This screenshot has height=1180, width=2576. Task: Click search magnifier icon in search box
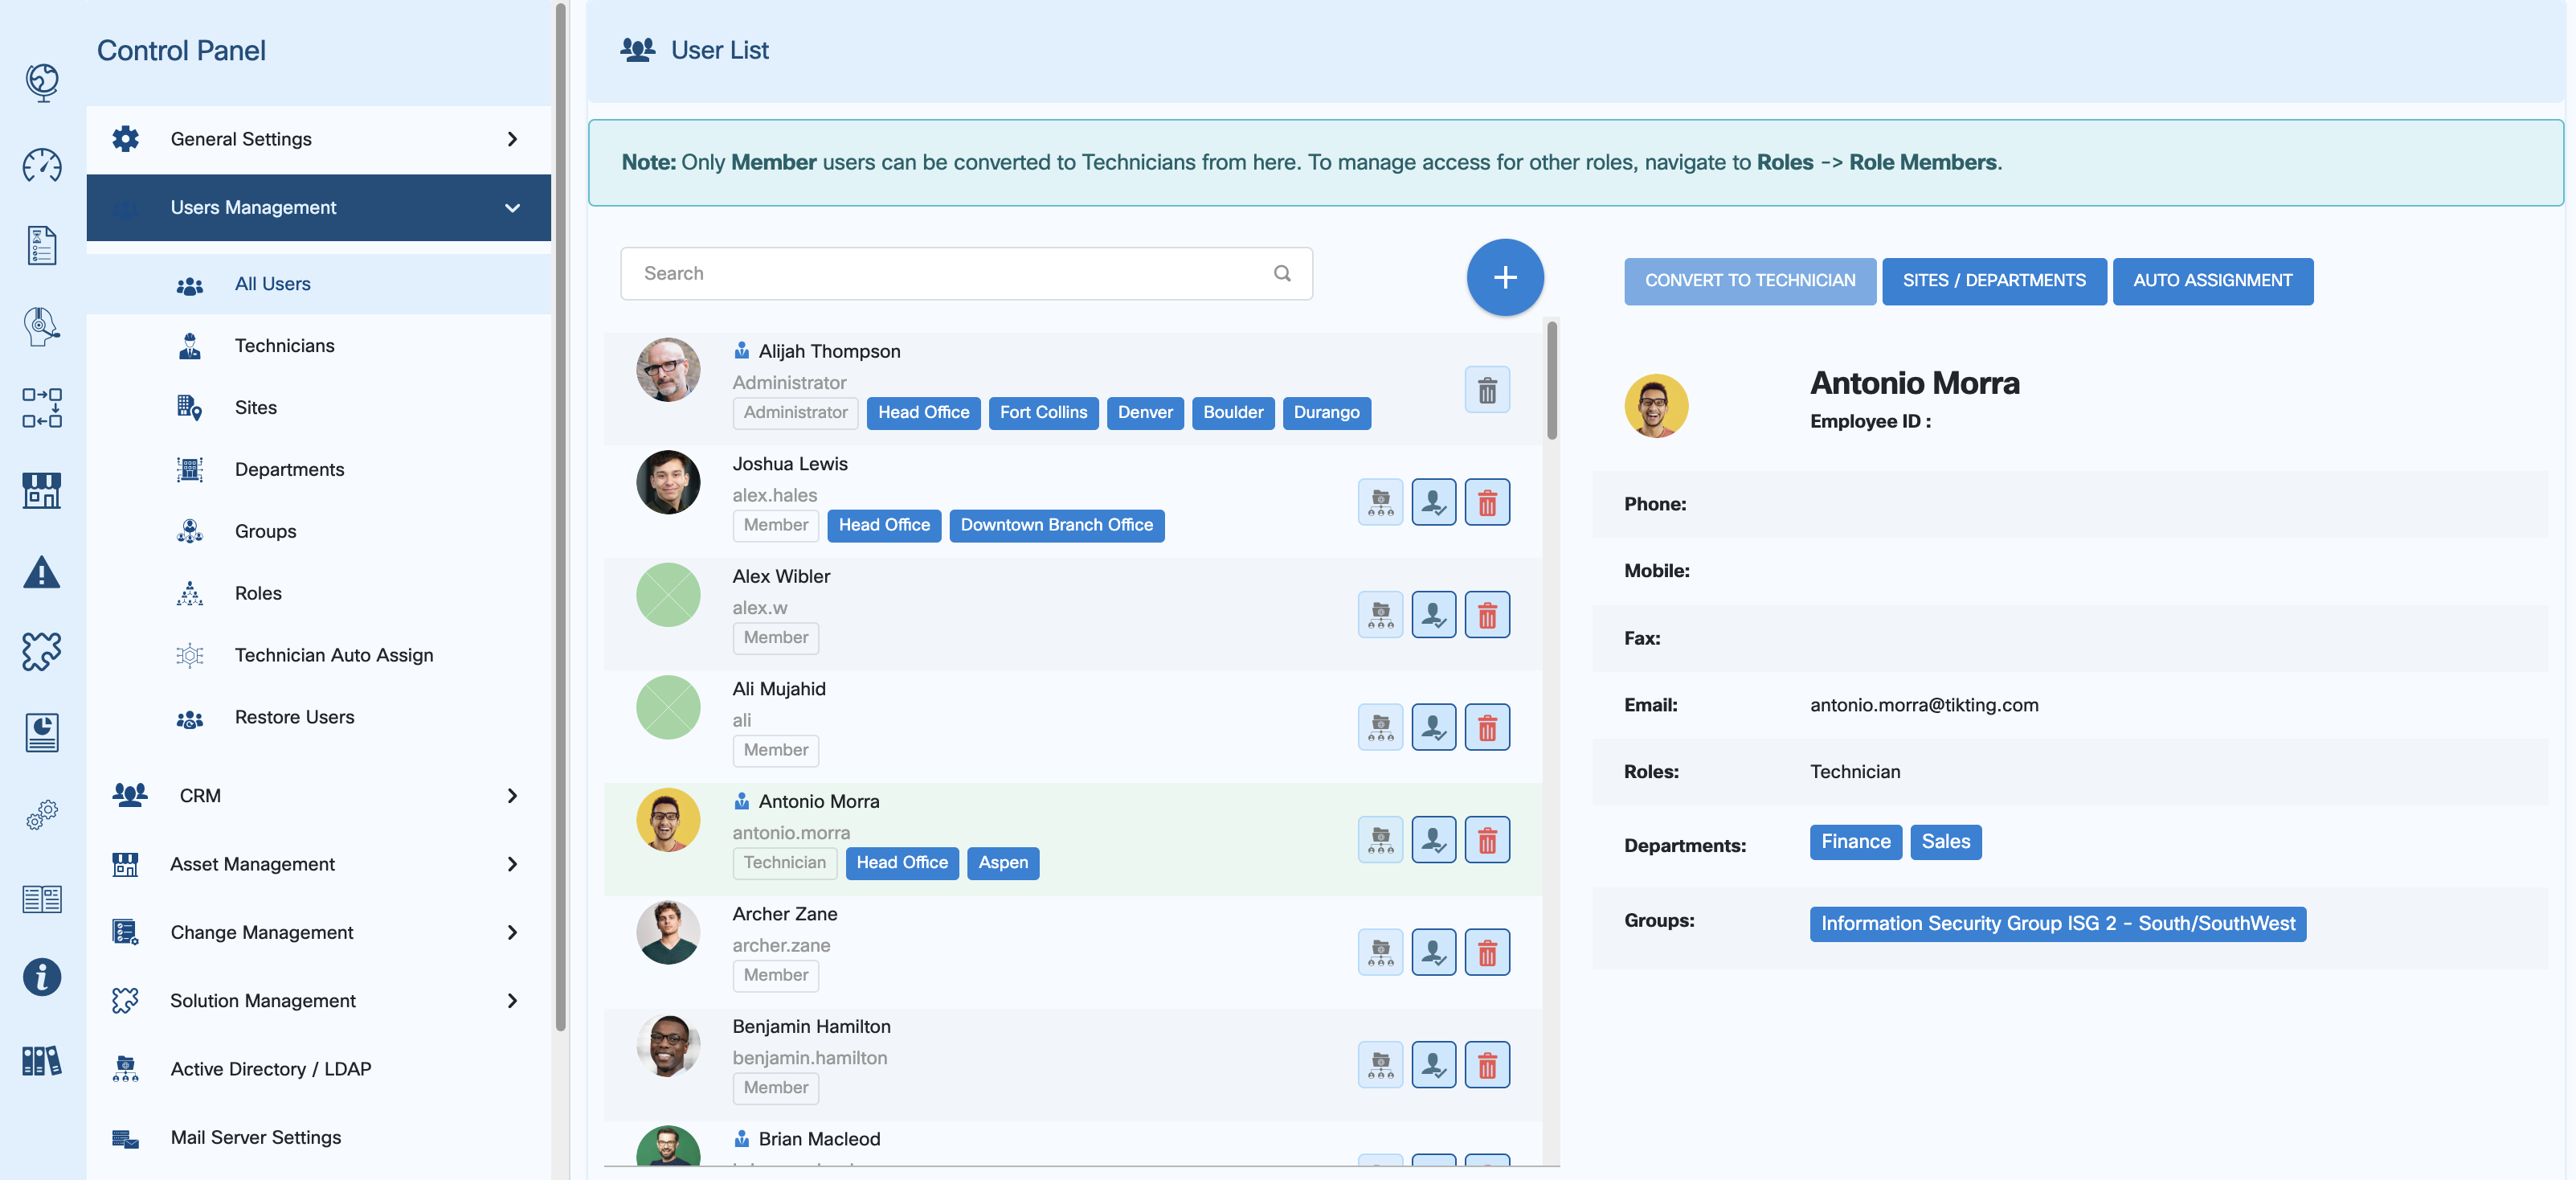1281,273
